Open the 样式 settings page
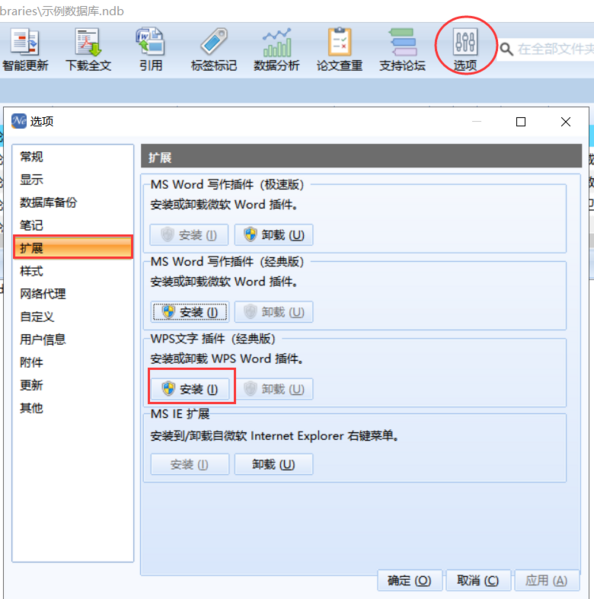Image resolution: width=594 pixels, height=599 pixels. point(73,271)
